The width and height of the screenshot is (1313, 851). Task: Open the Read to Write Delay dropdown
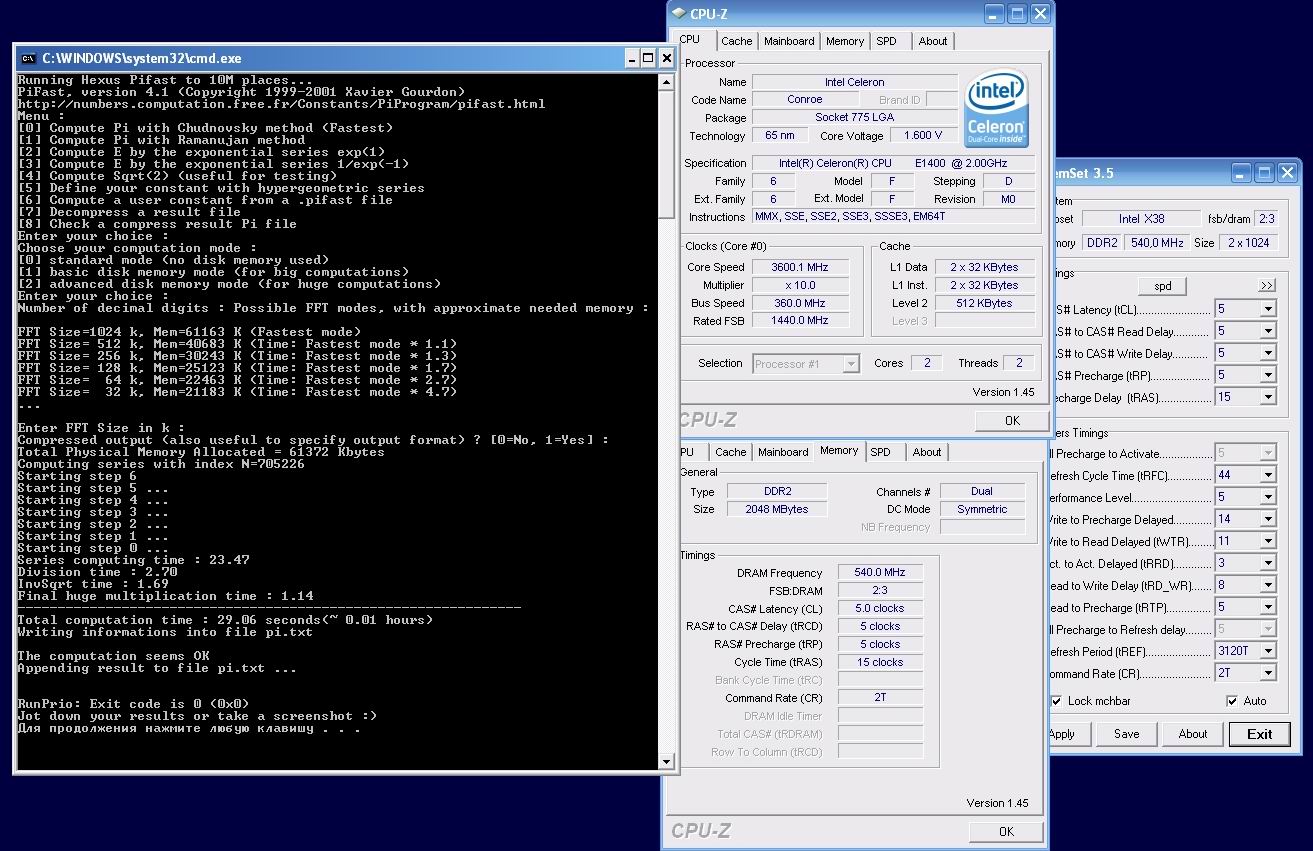point(1268,585)
